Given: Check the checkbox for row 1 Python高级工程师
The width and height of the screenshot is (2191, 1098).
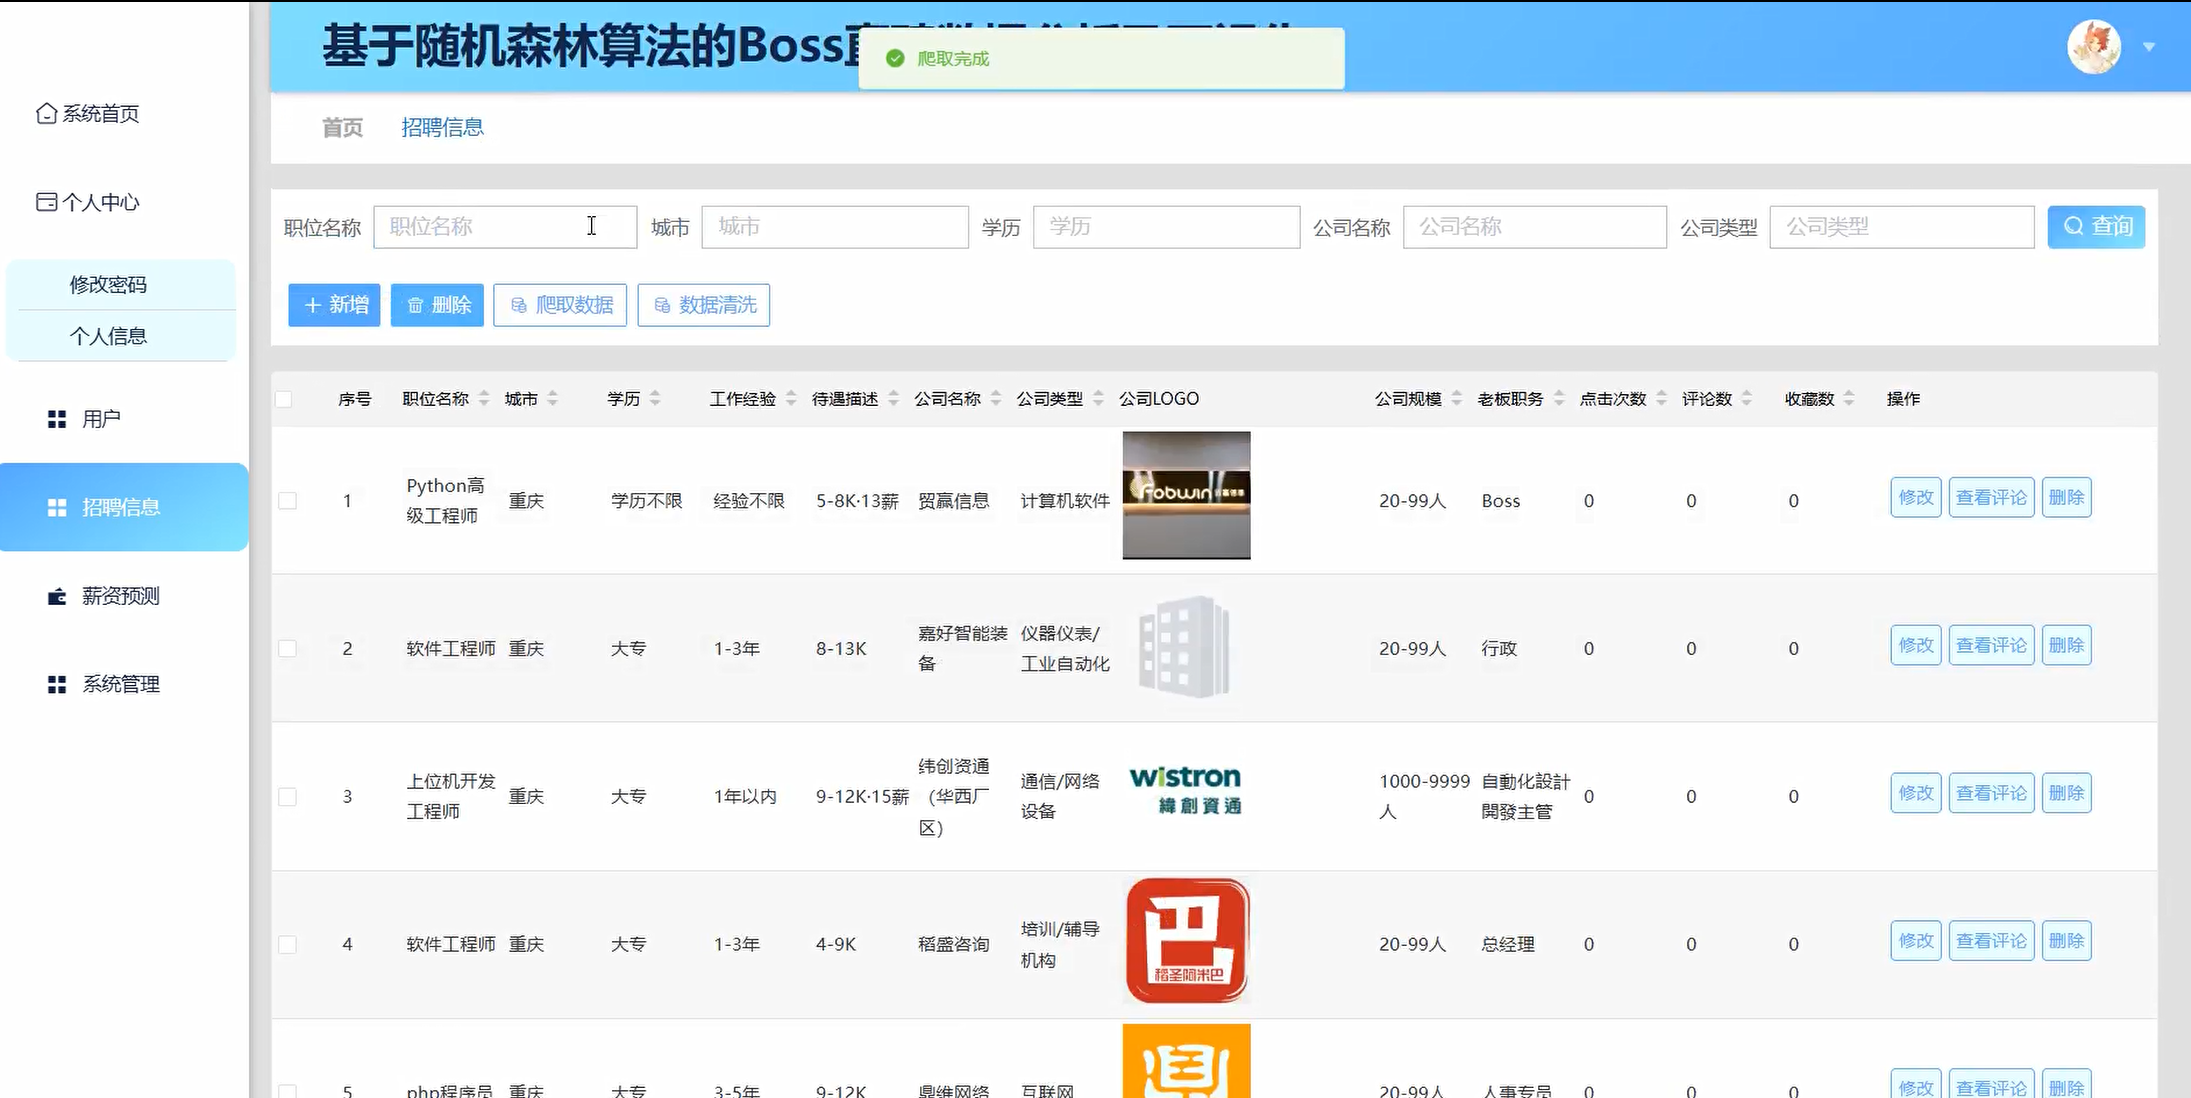Looking at the screenshot, I should tap(288, 500).
